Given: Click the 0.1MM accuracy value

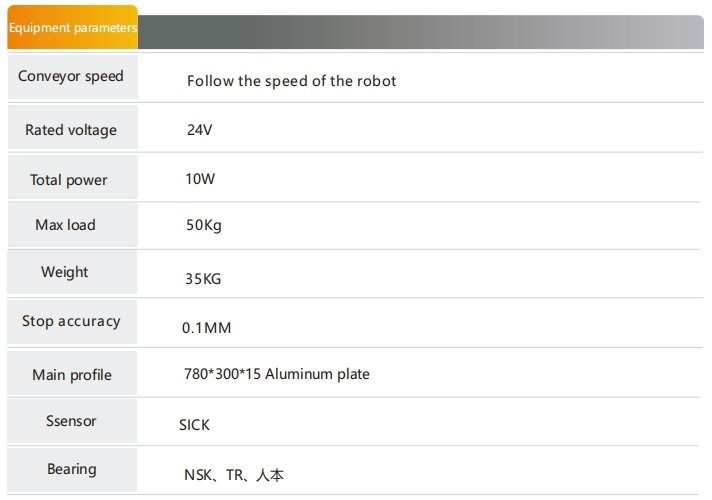Looking at the screenshot, I should [207, 328].
